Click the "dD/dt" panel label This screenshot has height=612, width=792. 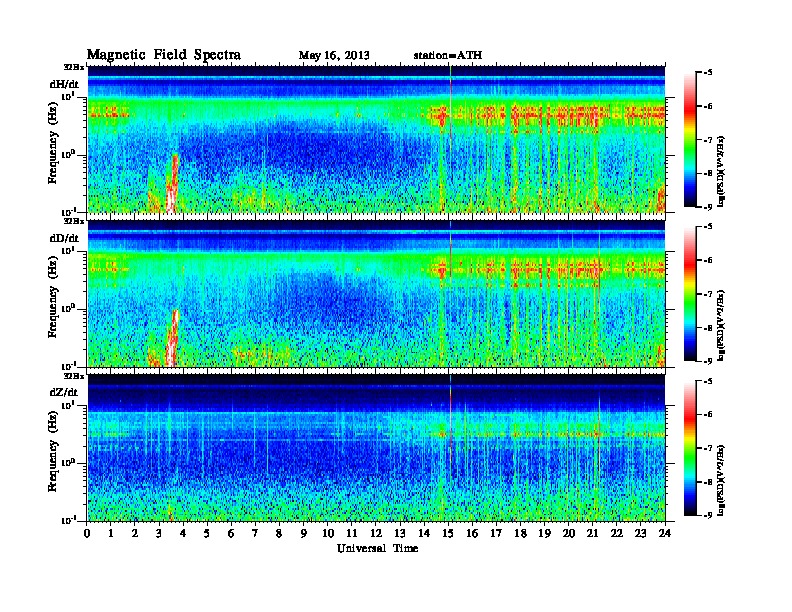(x=64, y=238)
